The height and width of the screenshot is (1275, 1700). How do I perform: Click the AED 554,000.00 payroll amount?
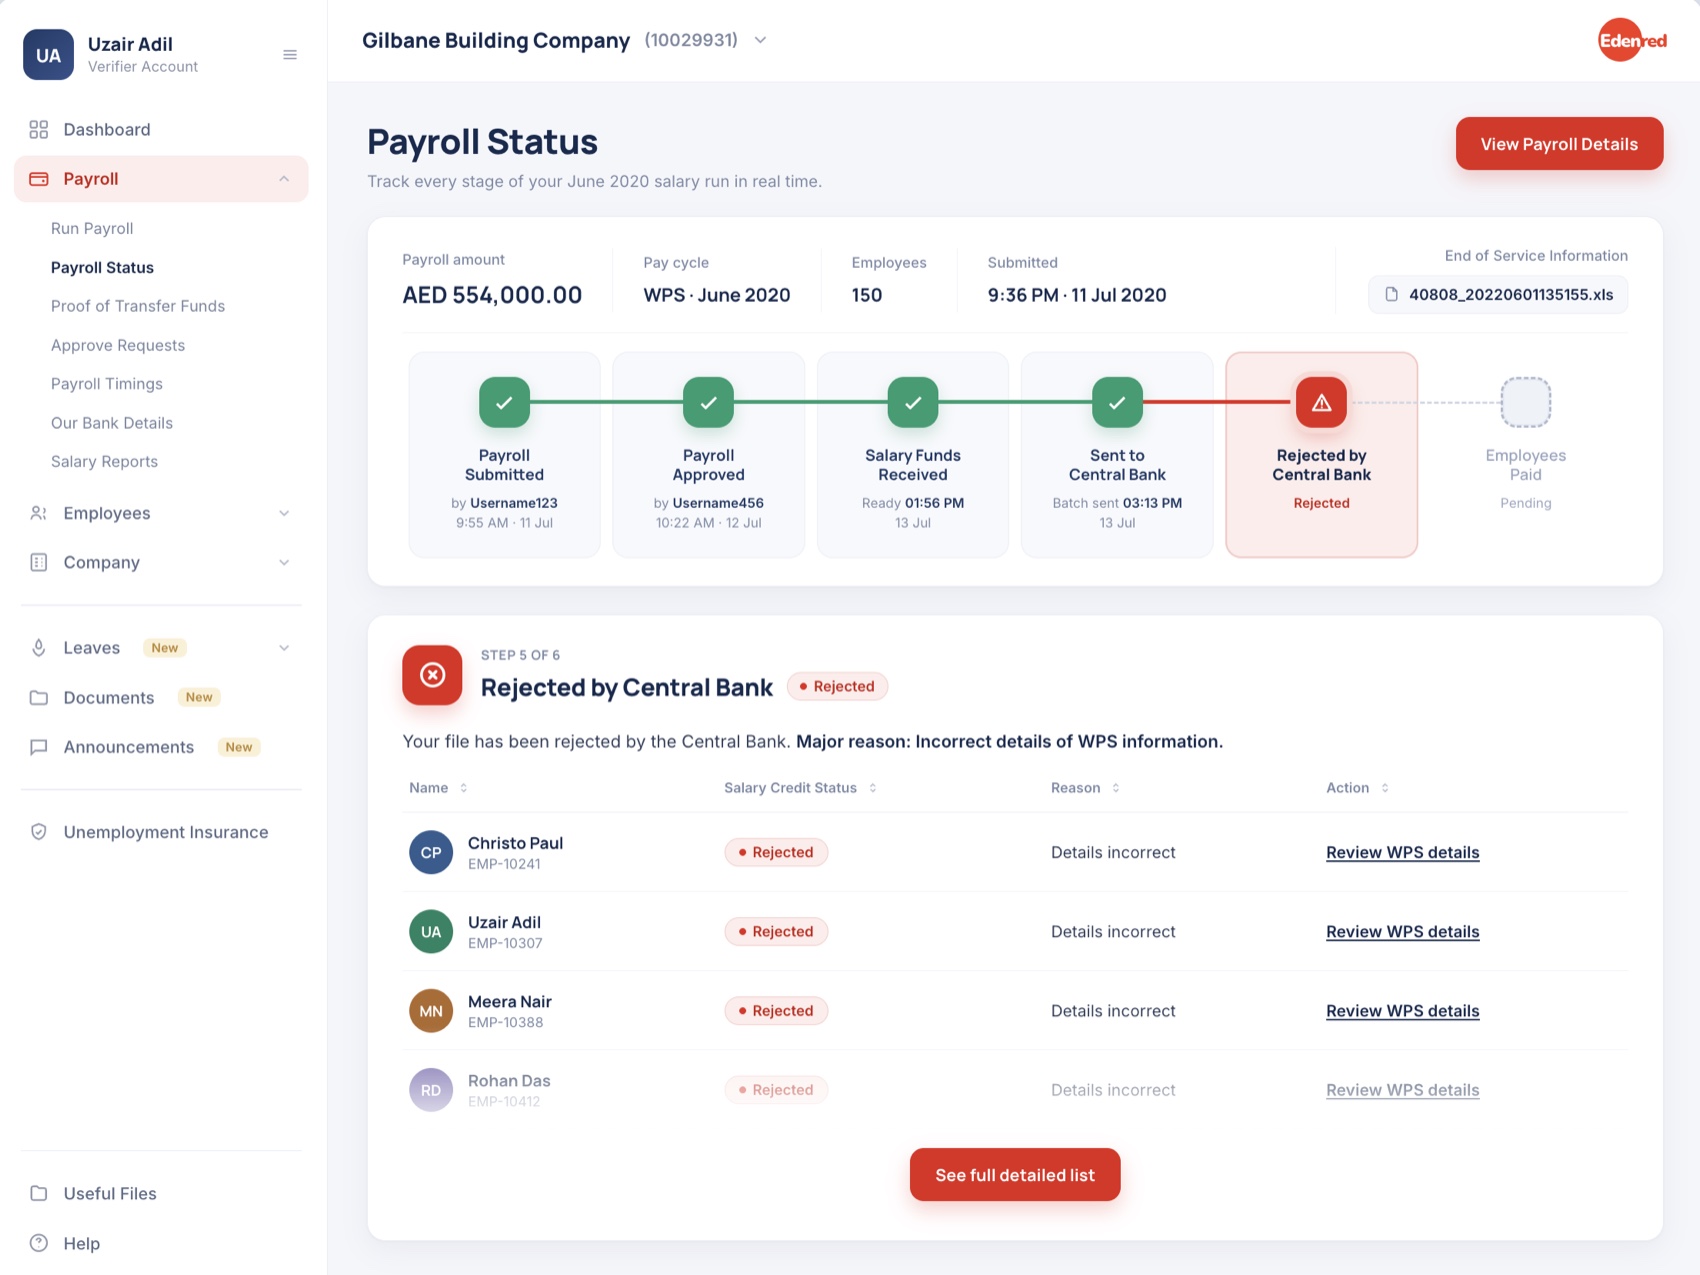(492, 295)
